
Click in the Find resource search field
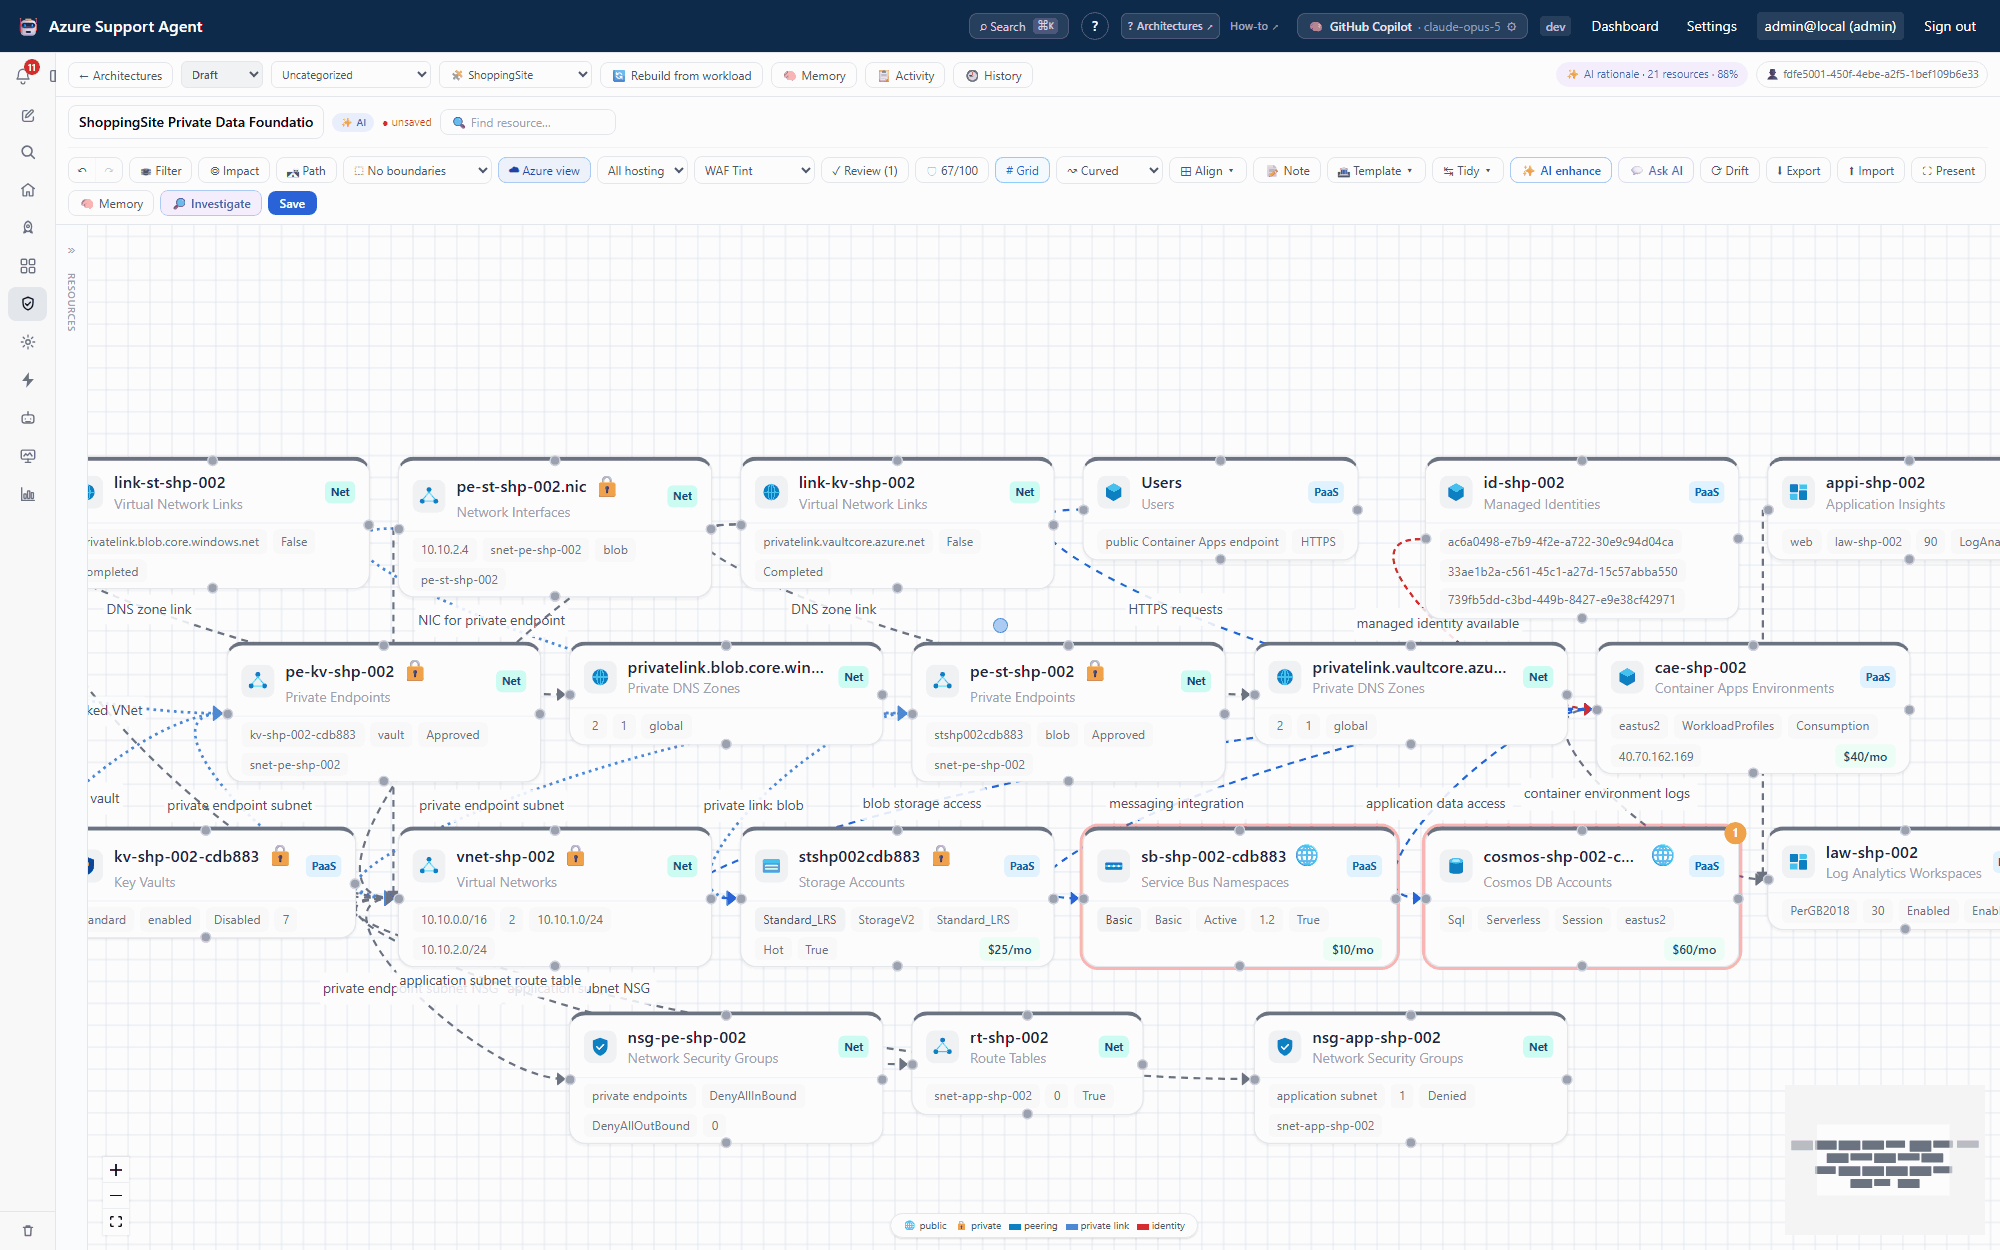tap(528, 123)
